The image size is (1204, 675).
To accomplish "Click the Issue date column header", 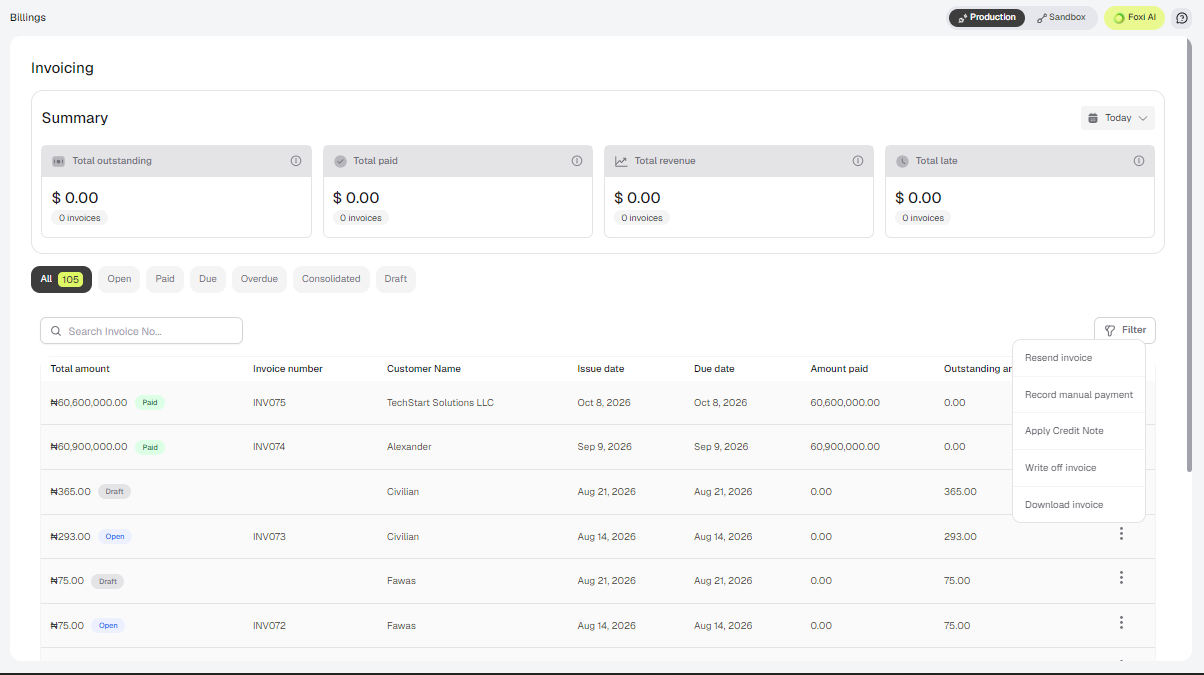I will pos(601,369).
